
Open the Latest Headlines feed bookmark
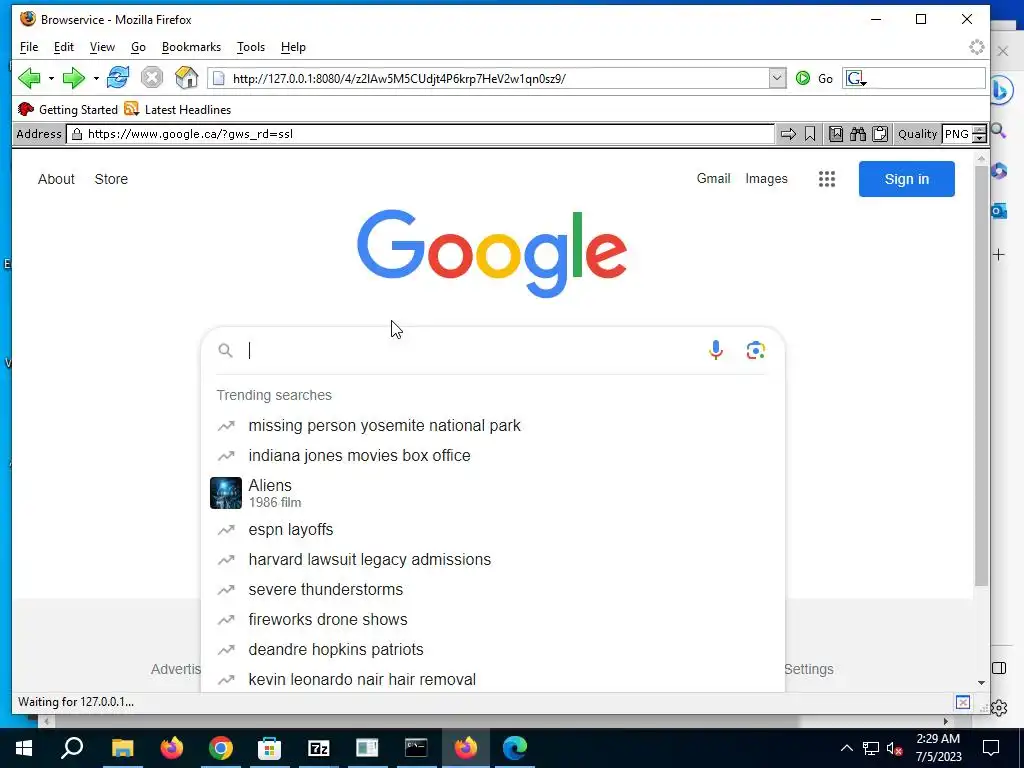[178, 109]
